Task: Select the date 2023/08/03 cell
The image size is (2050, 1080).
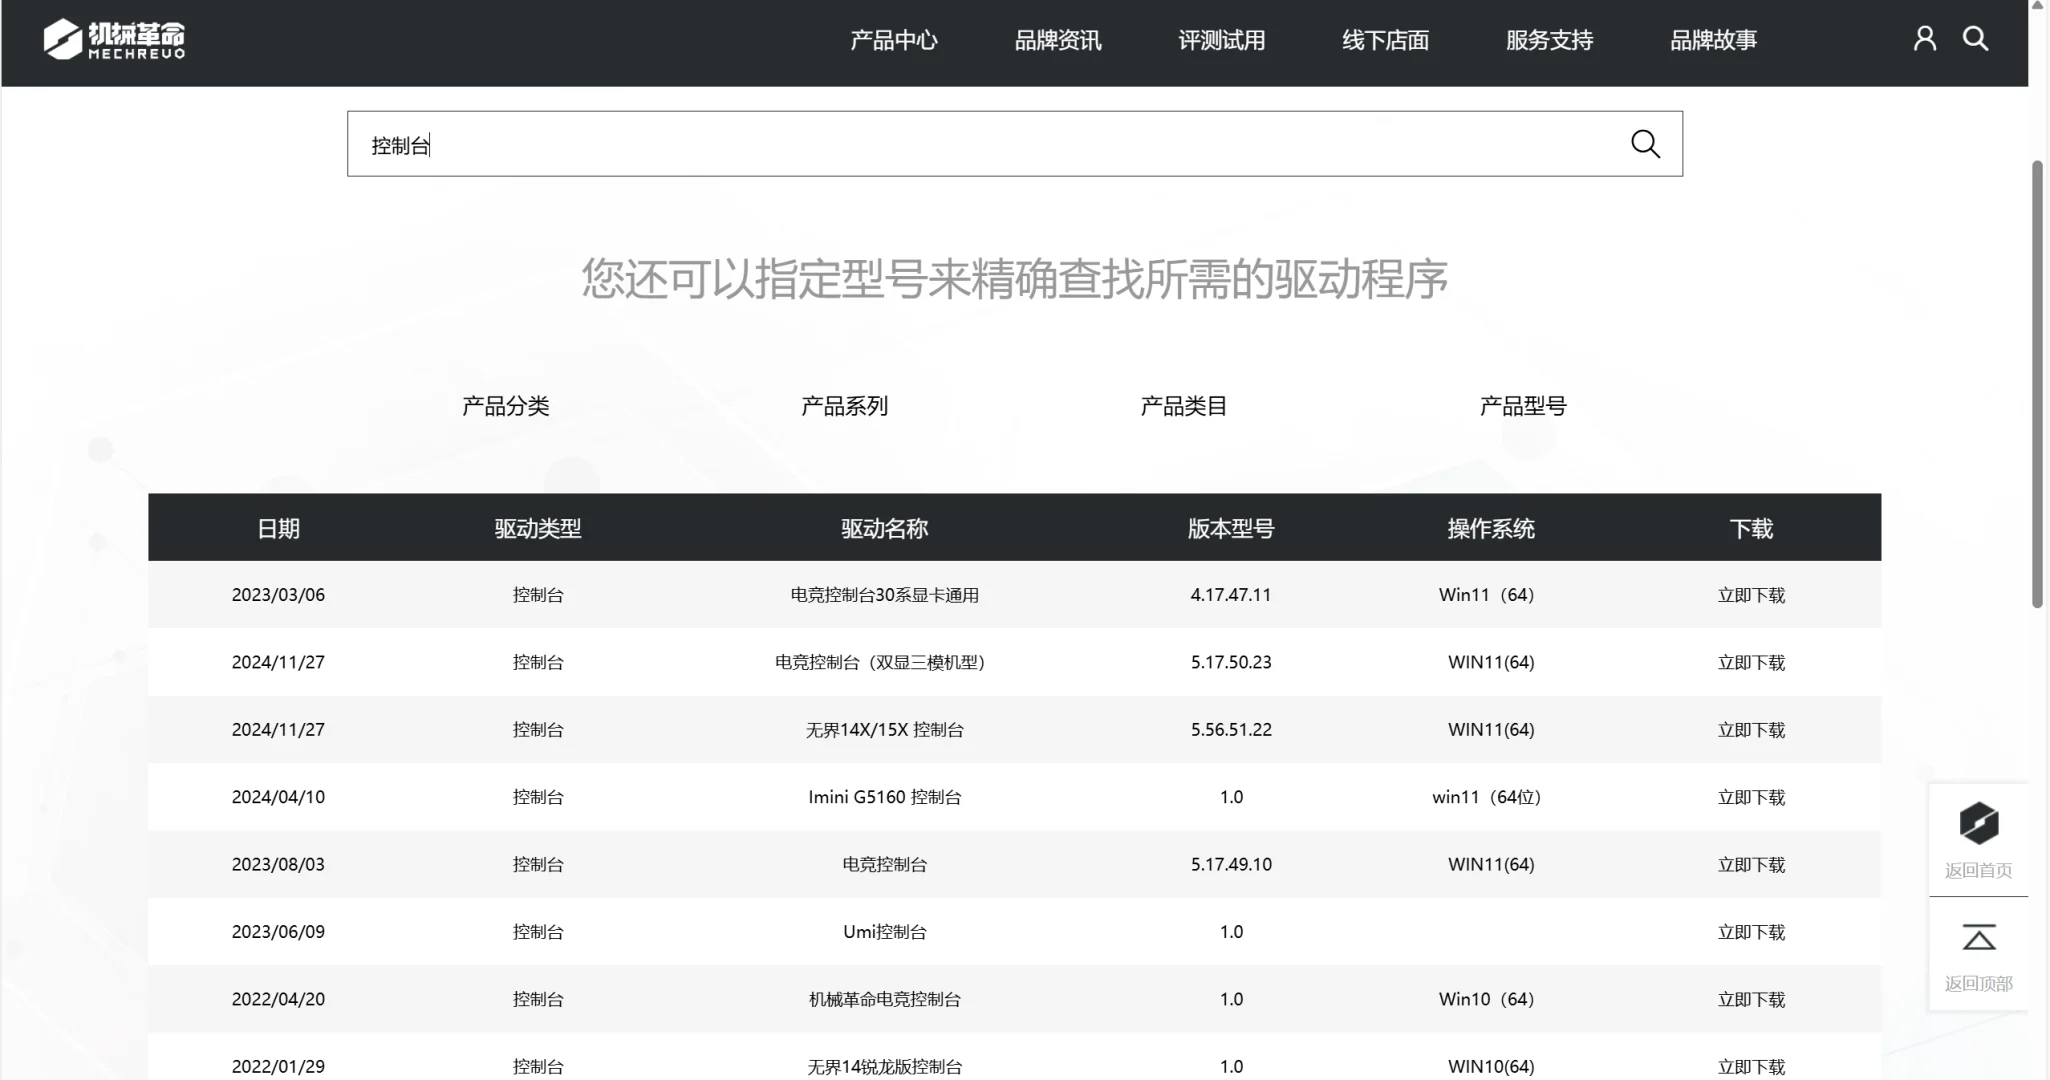Action: pos(278,864)
